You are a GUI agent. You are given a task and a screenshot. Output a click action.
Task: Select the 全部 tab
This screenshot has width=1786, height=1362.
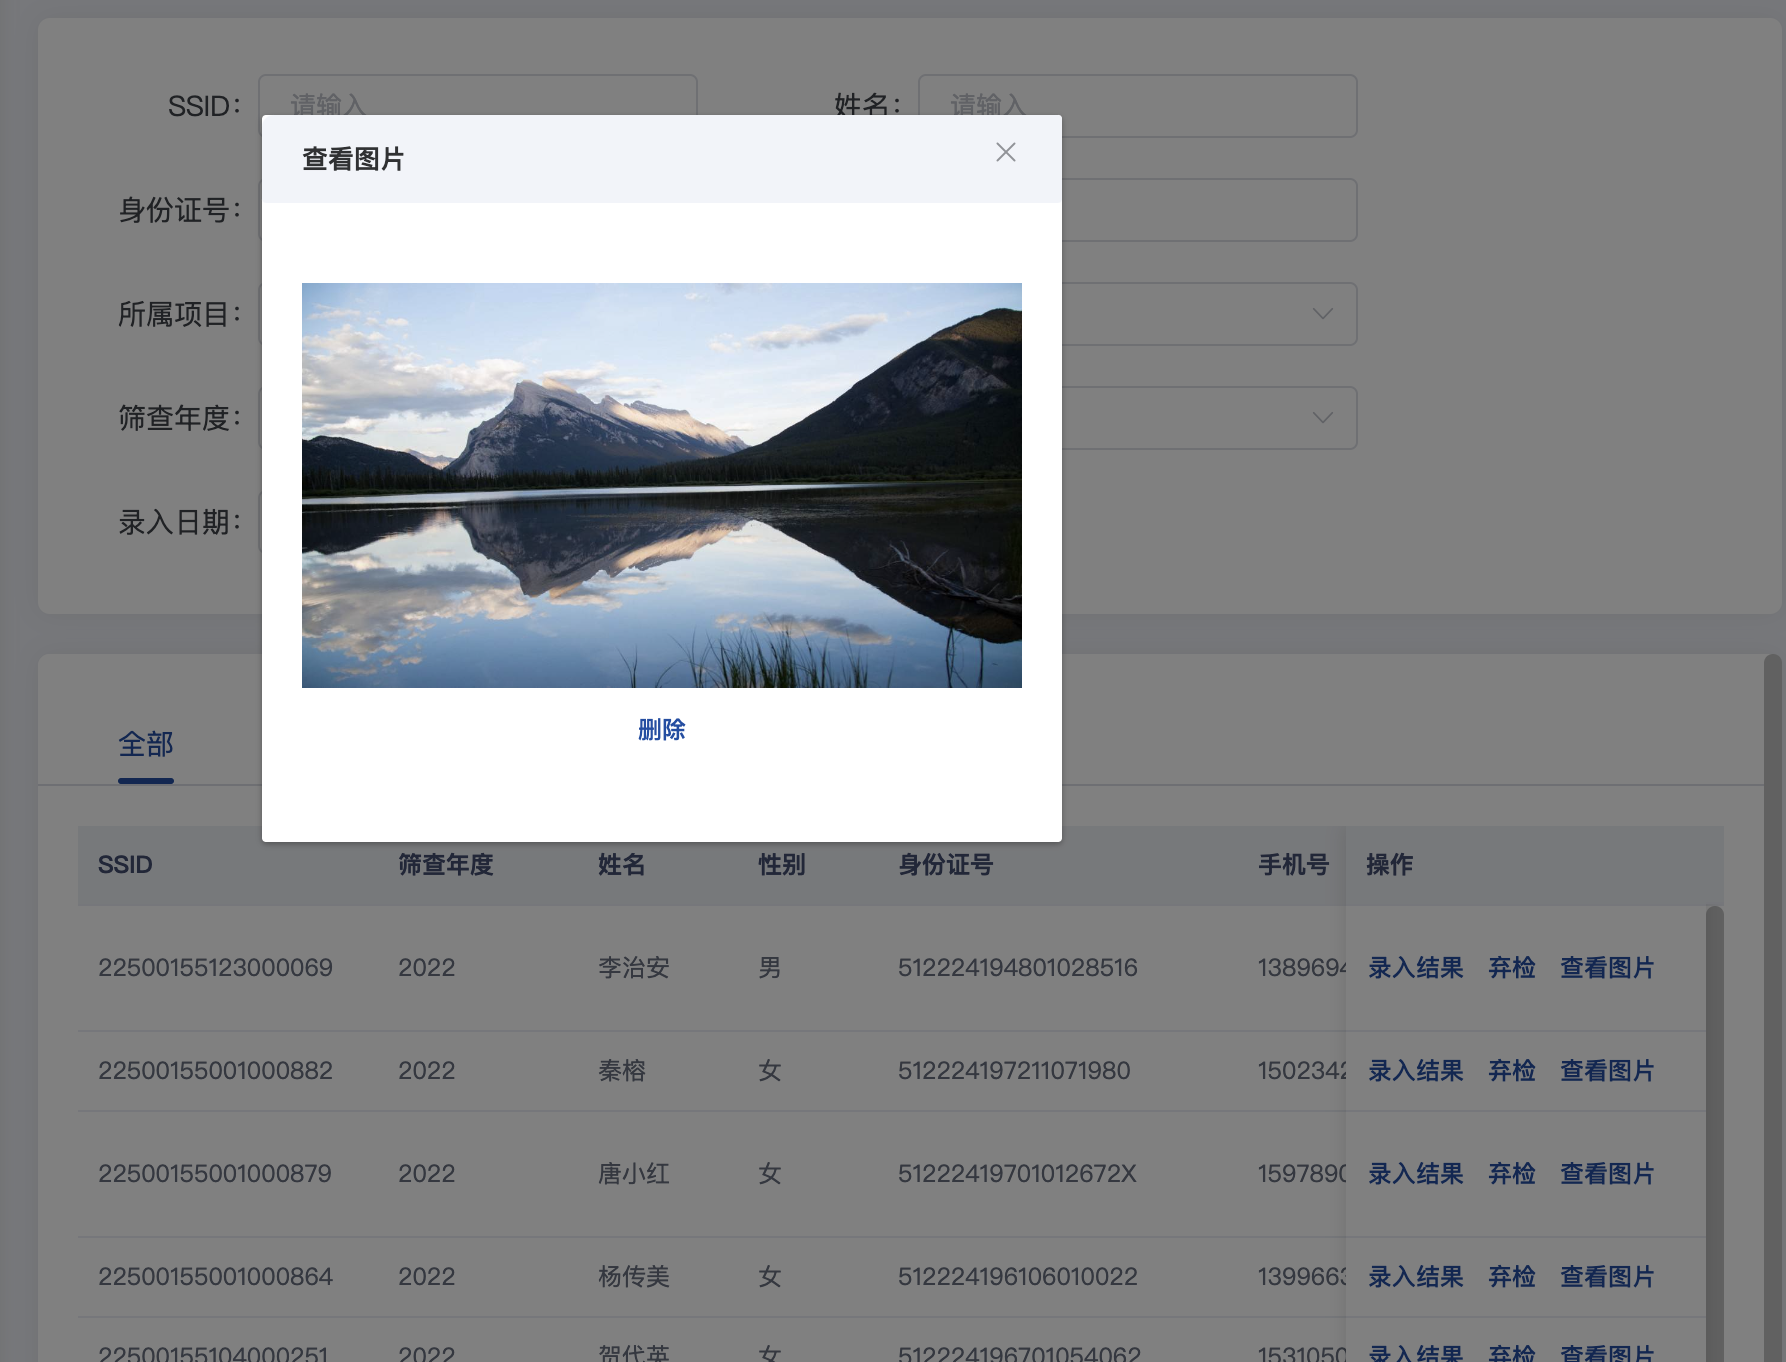point(146,745)
